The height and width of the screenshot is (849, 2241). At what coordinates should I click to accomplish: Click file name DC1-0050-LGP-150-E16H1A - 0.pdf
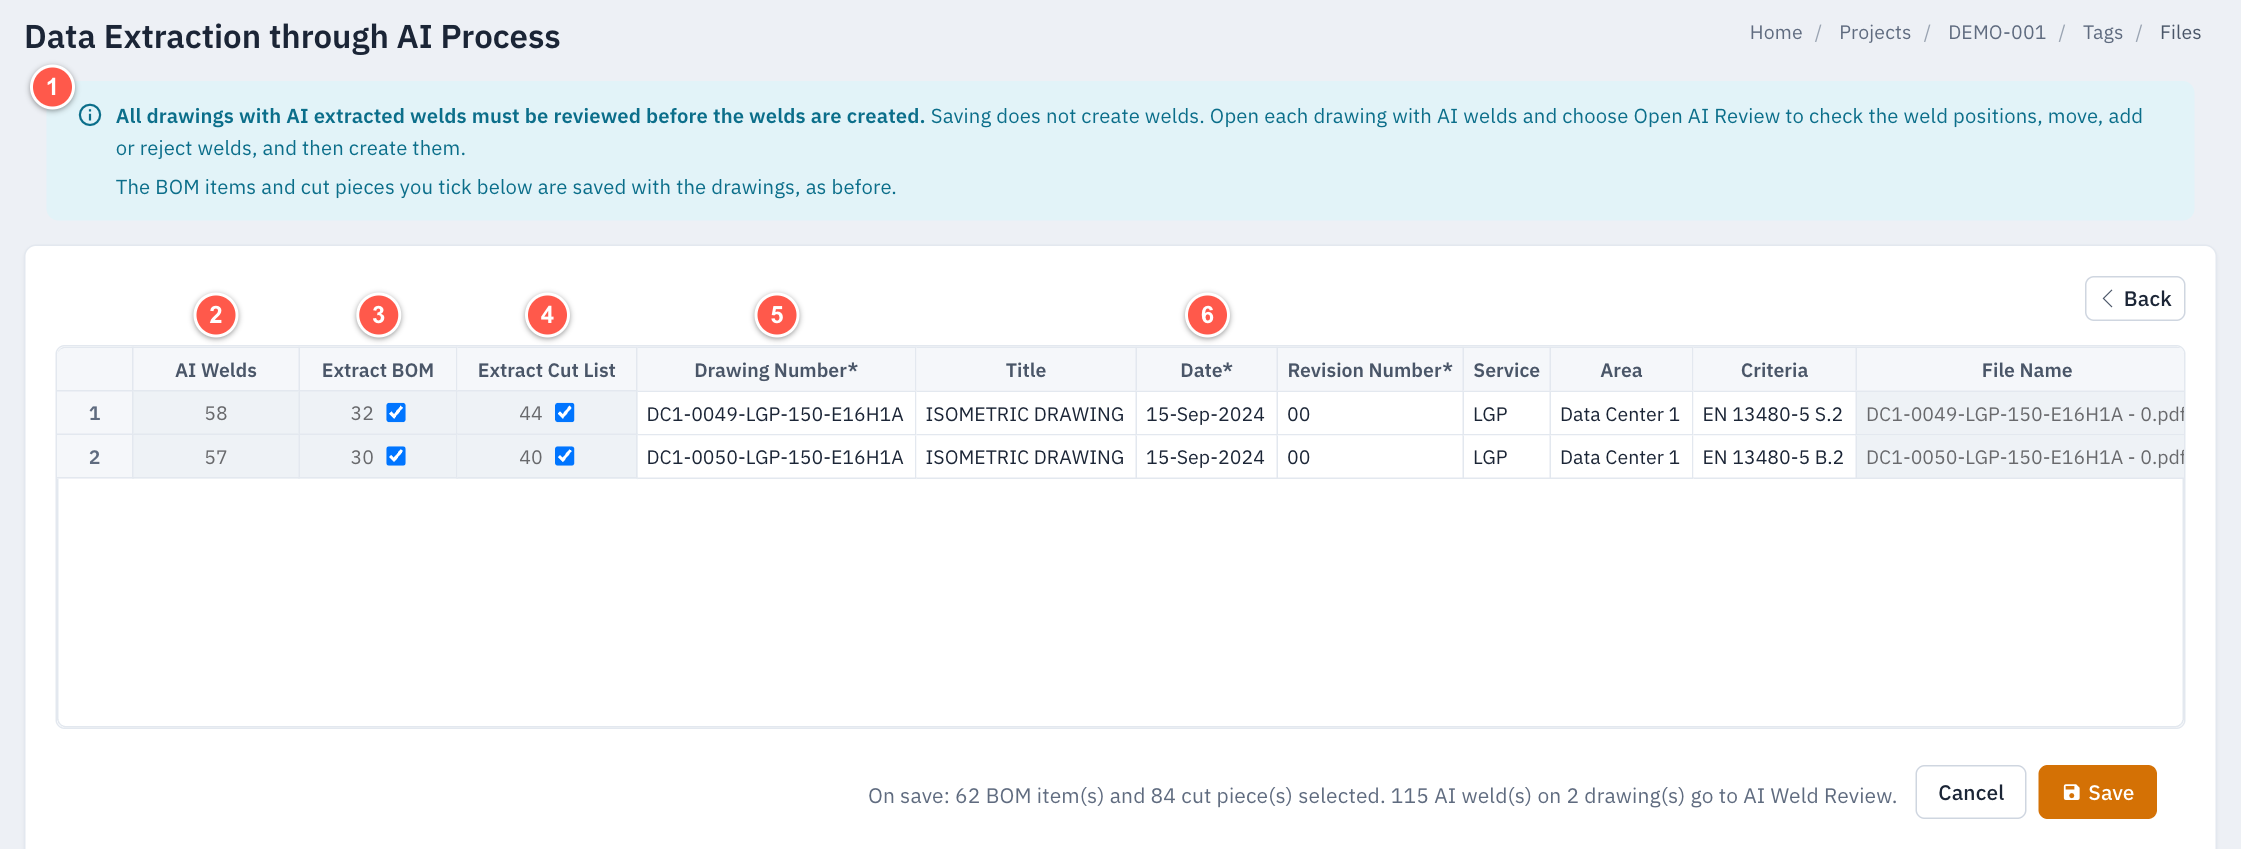2020,457
